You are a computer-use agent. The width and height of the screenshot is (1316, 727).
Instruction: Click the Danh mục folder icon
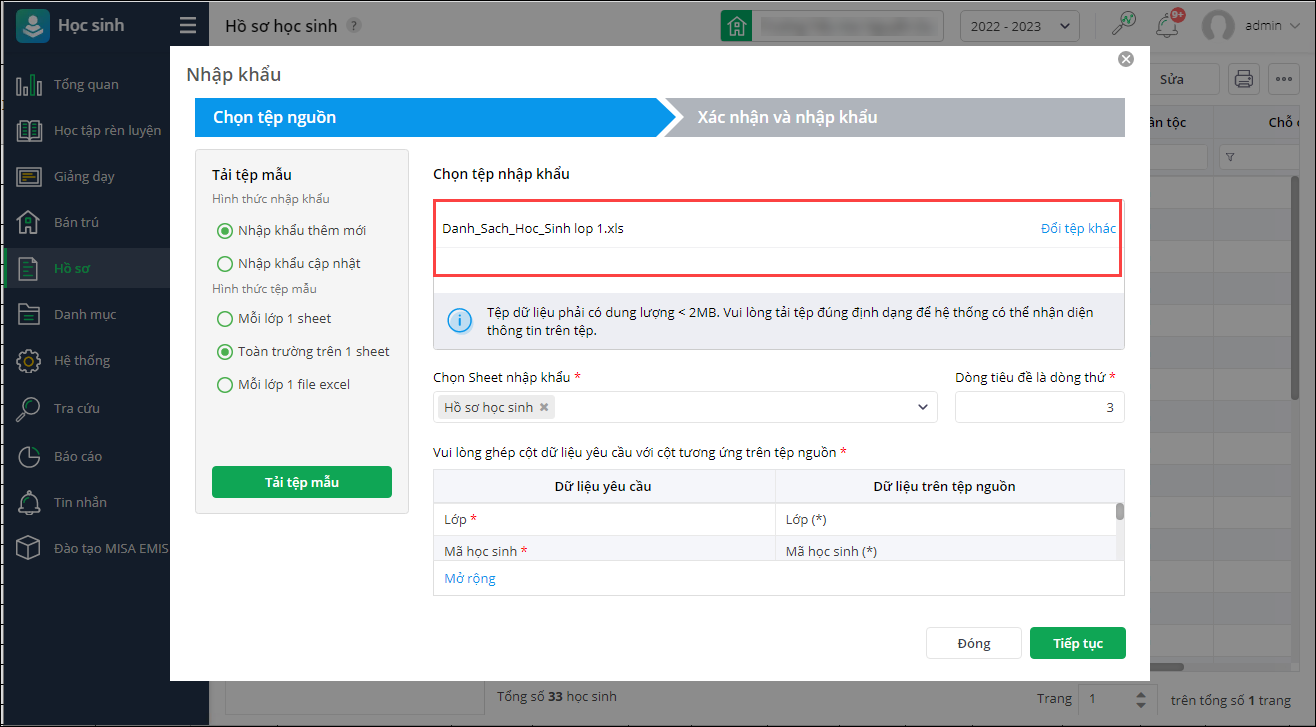29,314
